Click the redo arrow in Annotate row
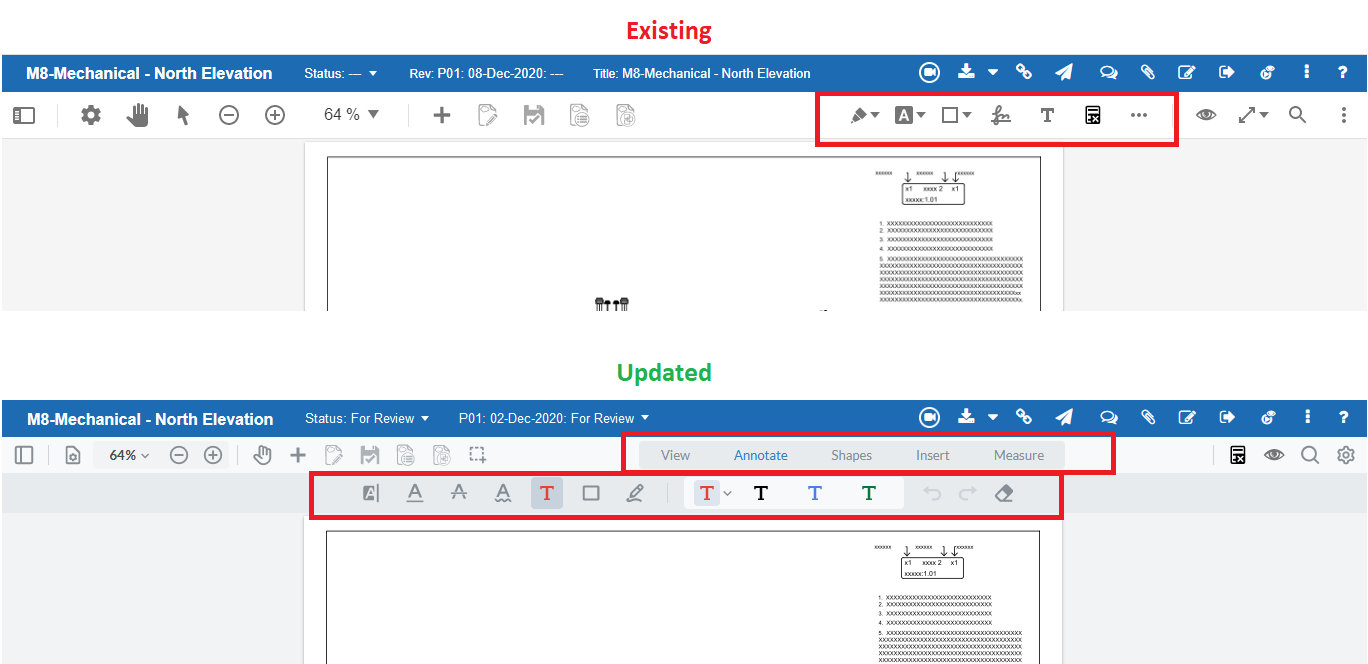The image size is (1368, 664). [x=967, y=493]
